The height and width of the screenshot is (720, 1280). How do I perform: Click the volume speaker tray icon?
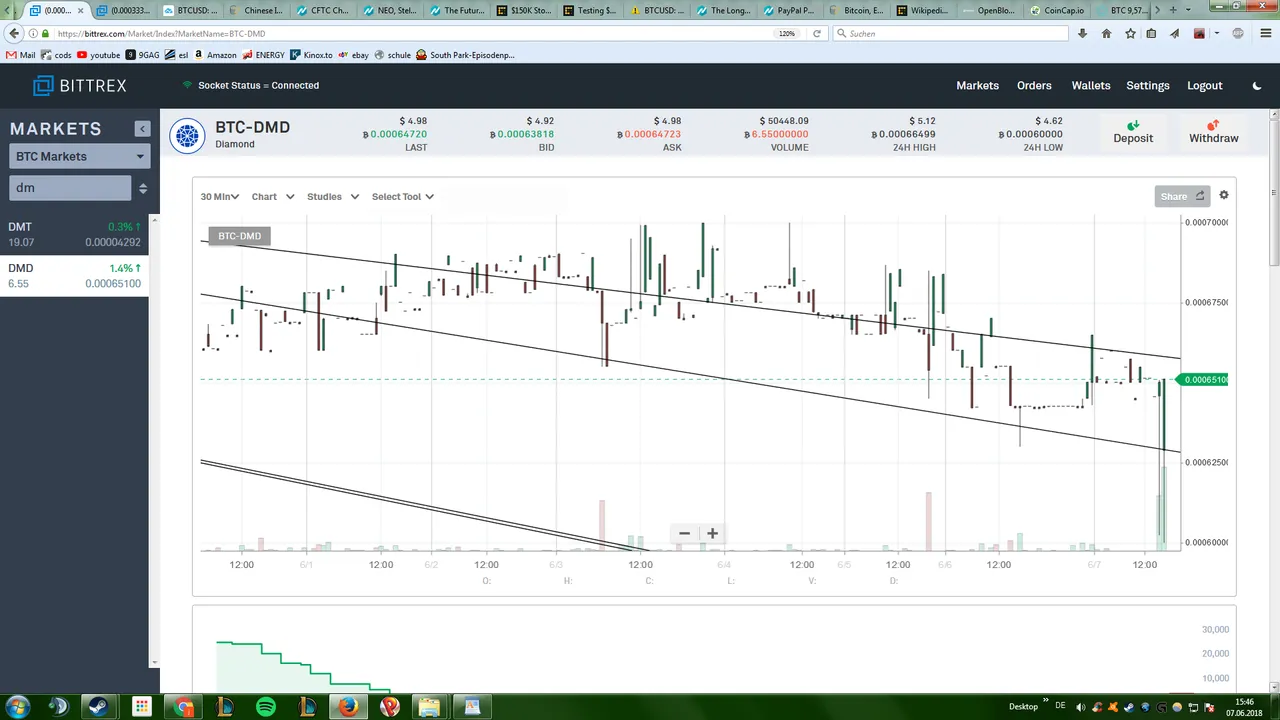1081,707
